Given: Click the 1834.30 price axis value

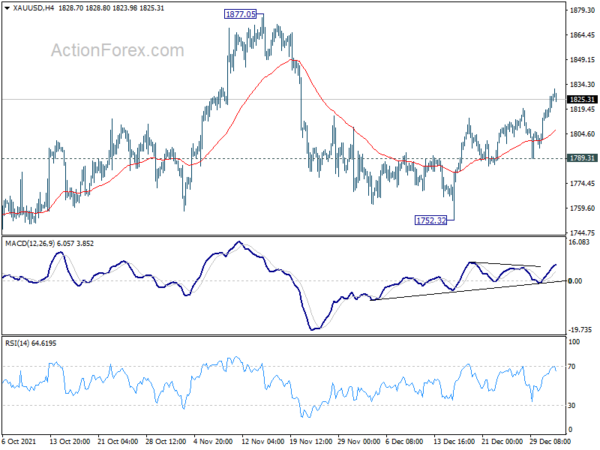Looking at the screenshot, I should click(x=582, y=85).
